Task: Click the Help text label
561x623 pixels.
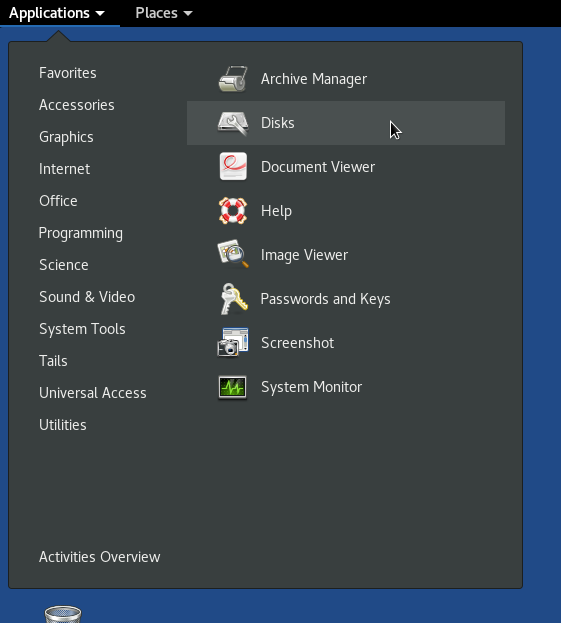Action: click(x=276, y=211)
